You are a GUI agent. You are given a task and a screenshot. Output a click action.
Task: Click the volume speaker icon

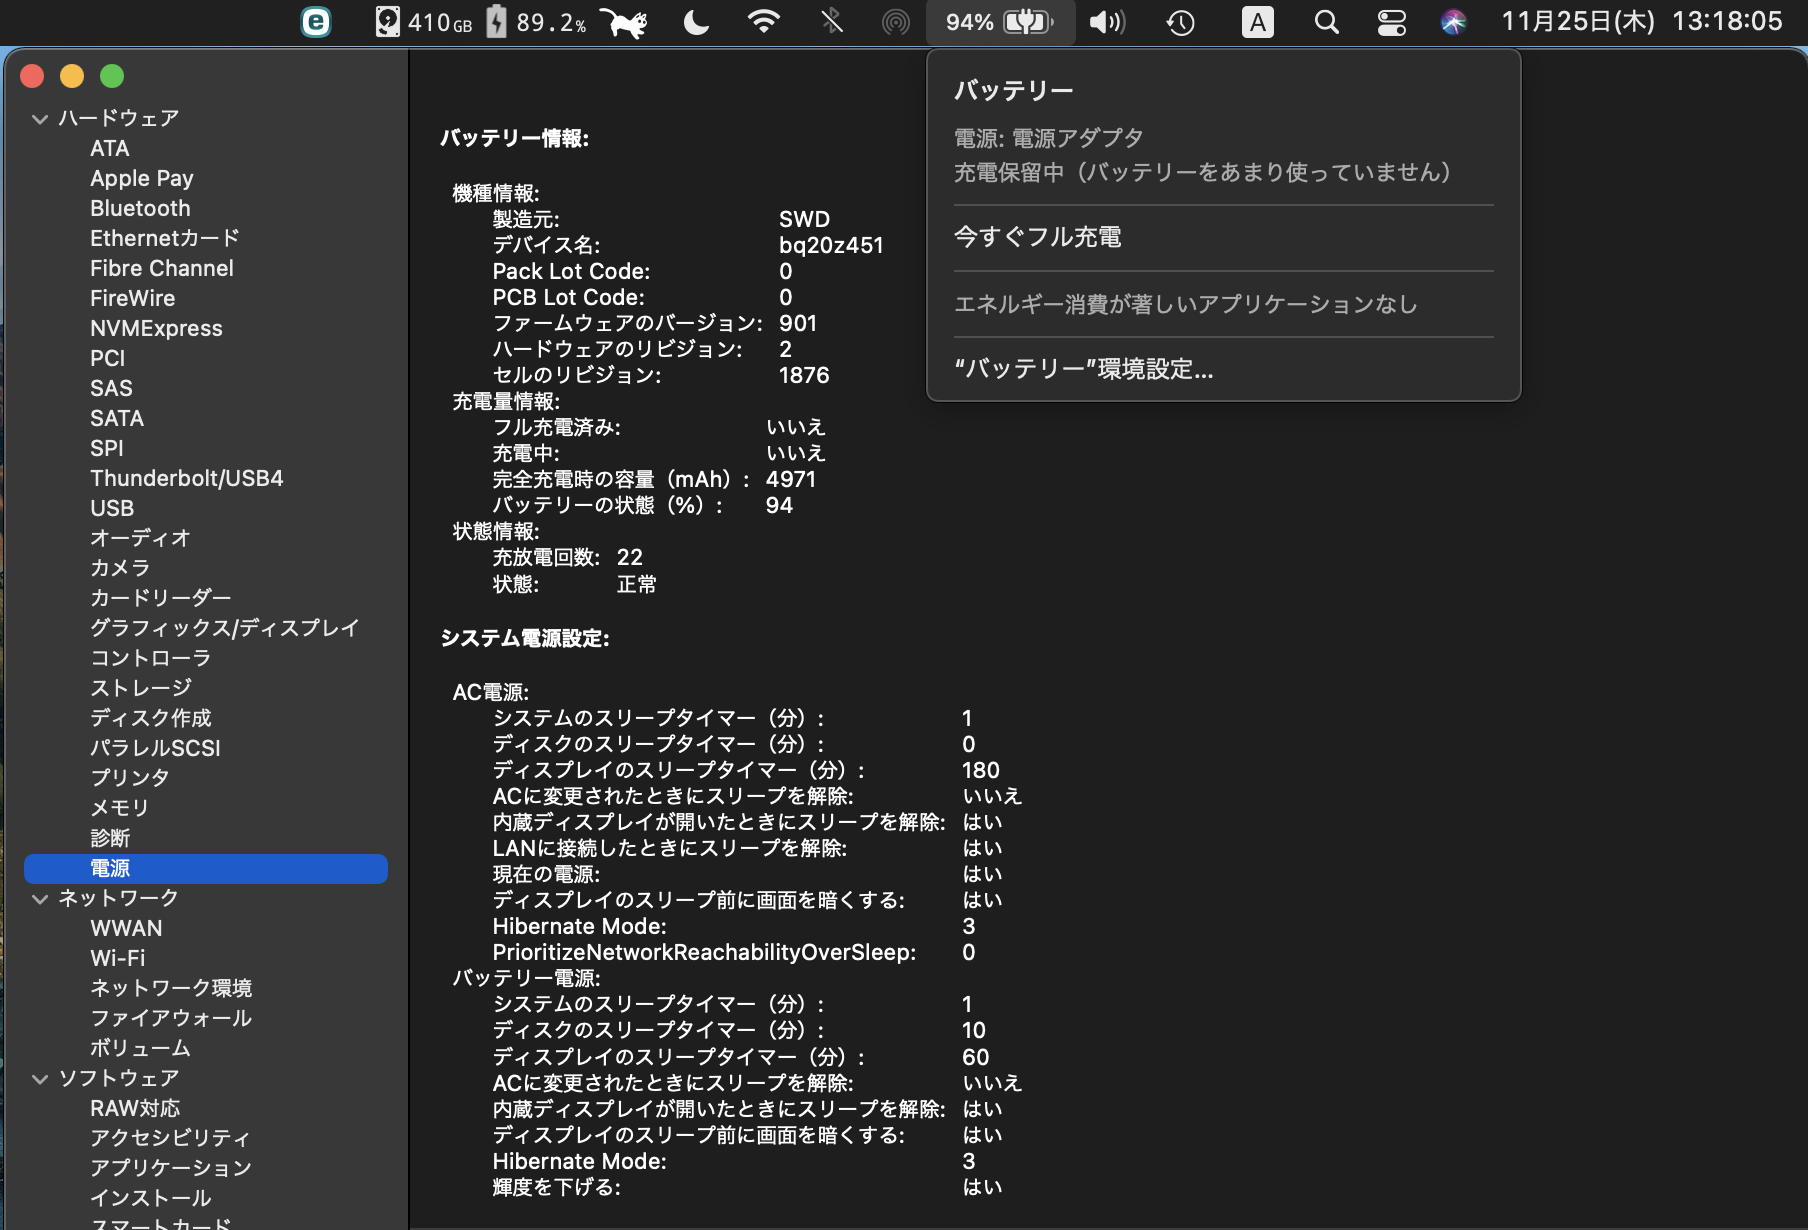point(1106,22)
